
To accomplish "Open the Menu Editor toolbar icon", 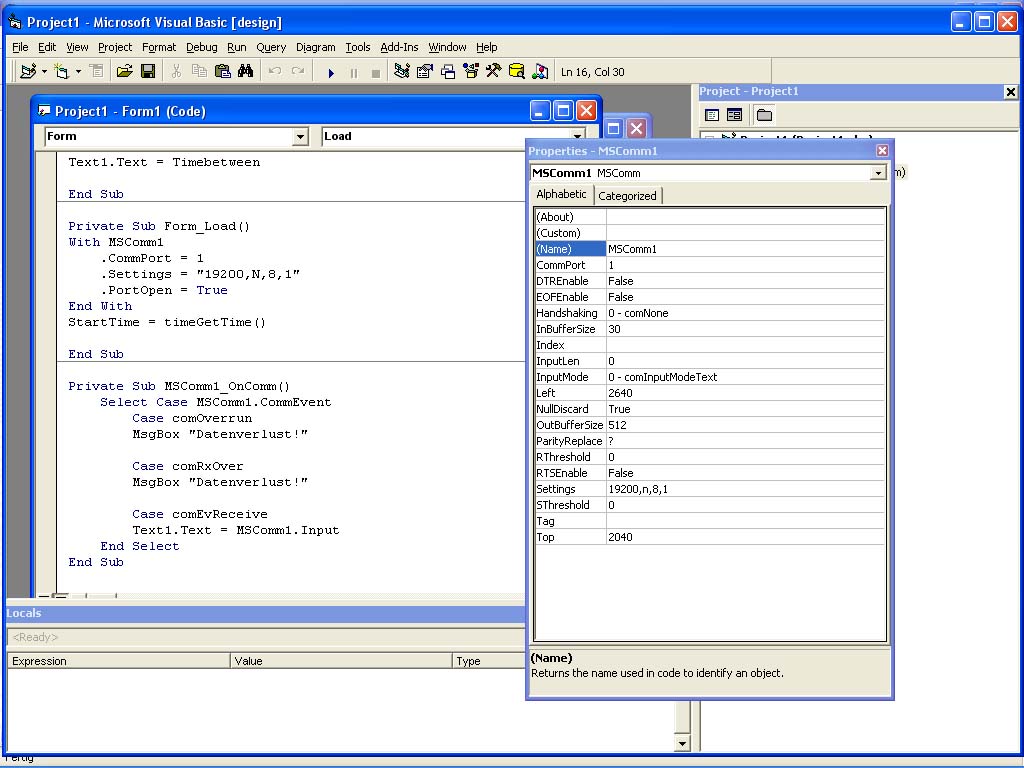I will coord(96,71).
